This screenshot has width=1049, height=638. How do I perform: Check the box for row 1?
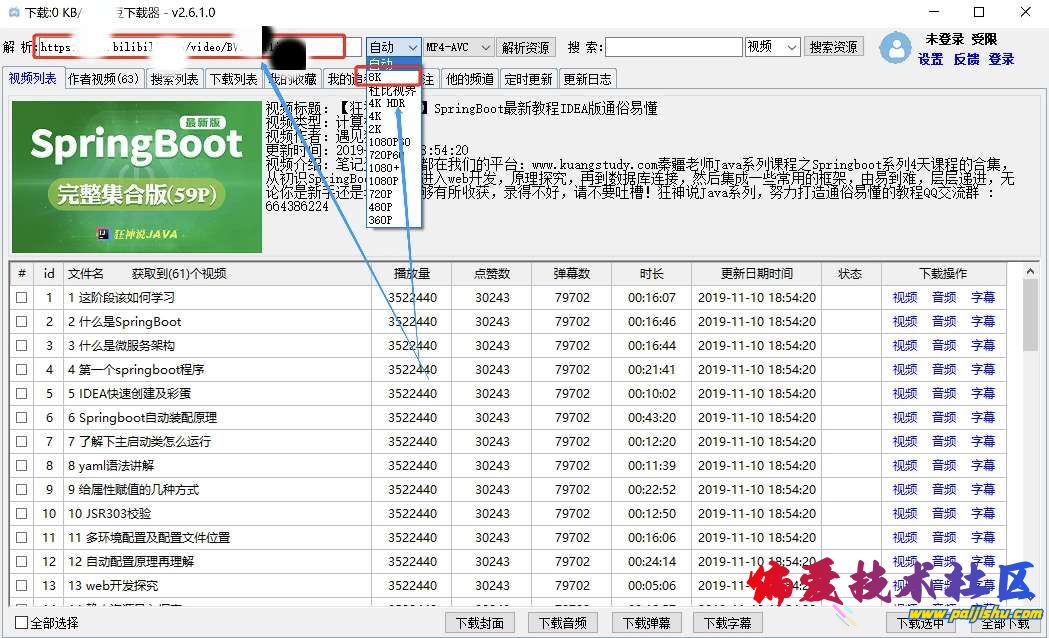click(22, 298)
